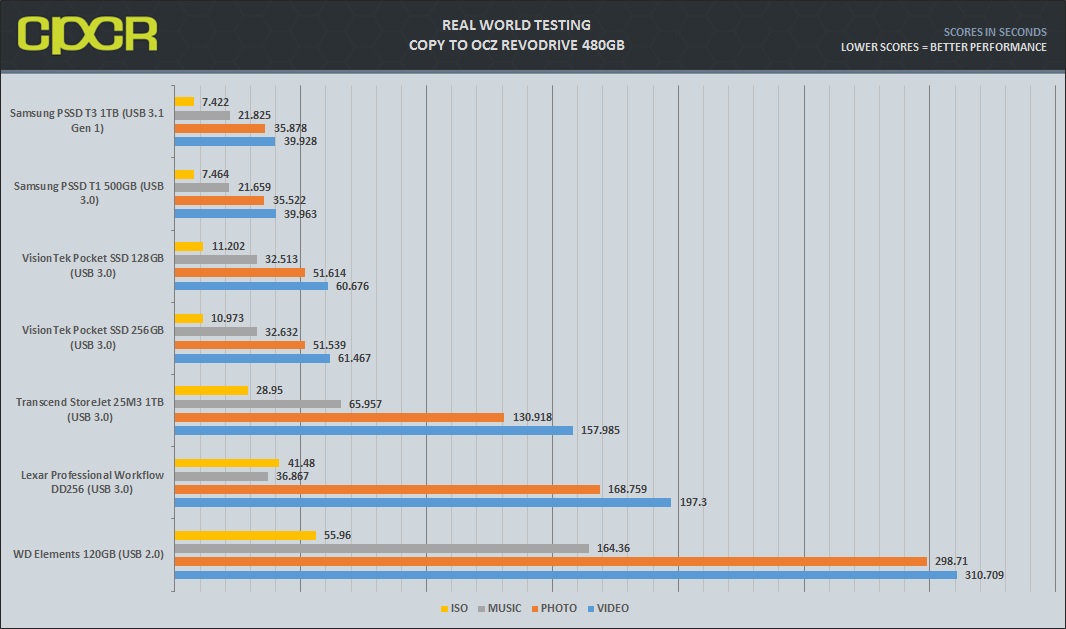This screenshot has height=629, width=1066.
Task: Click the value "32.632"
Action: (x=281, y=332)
